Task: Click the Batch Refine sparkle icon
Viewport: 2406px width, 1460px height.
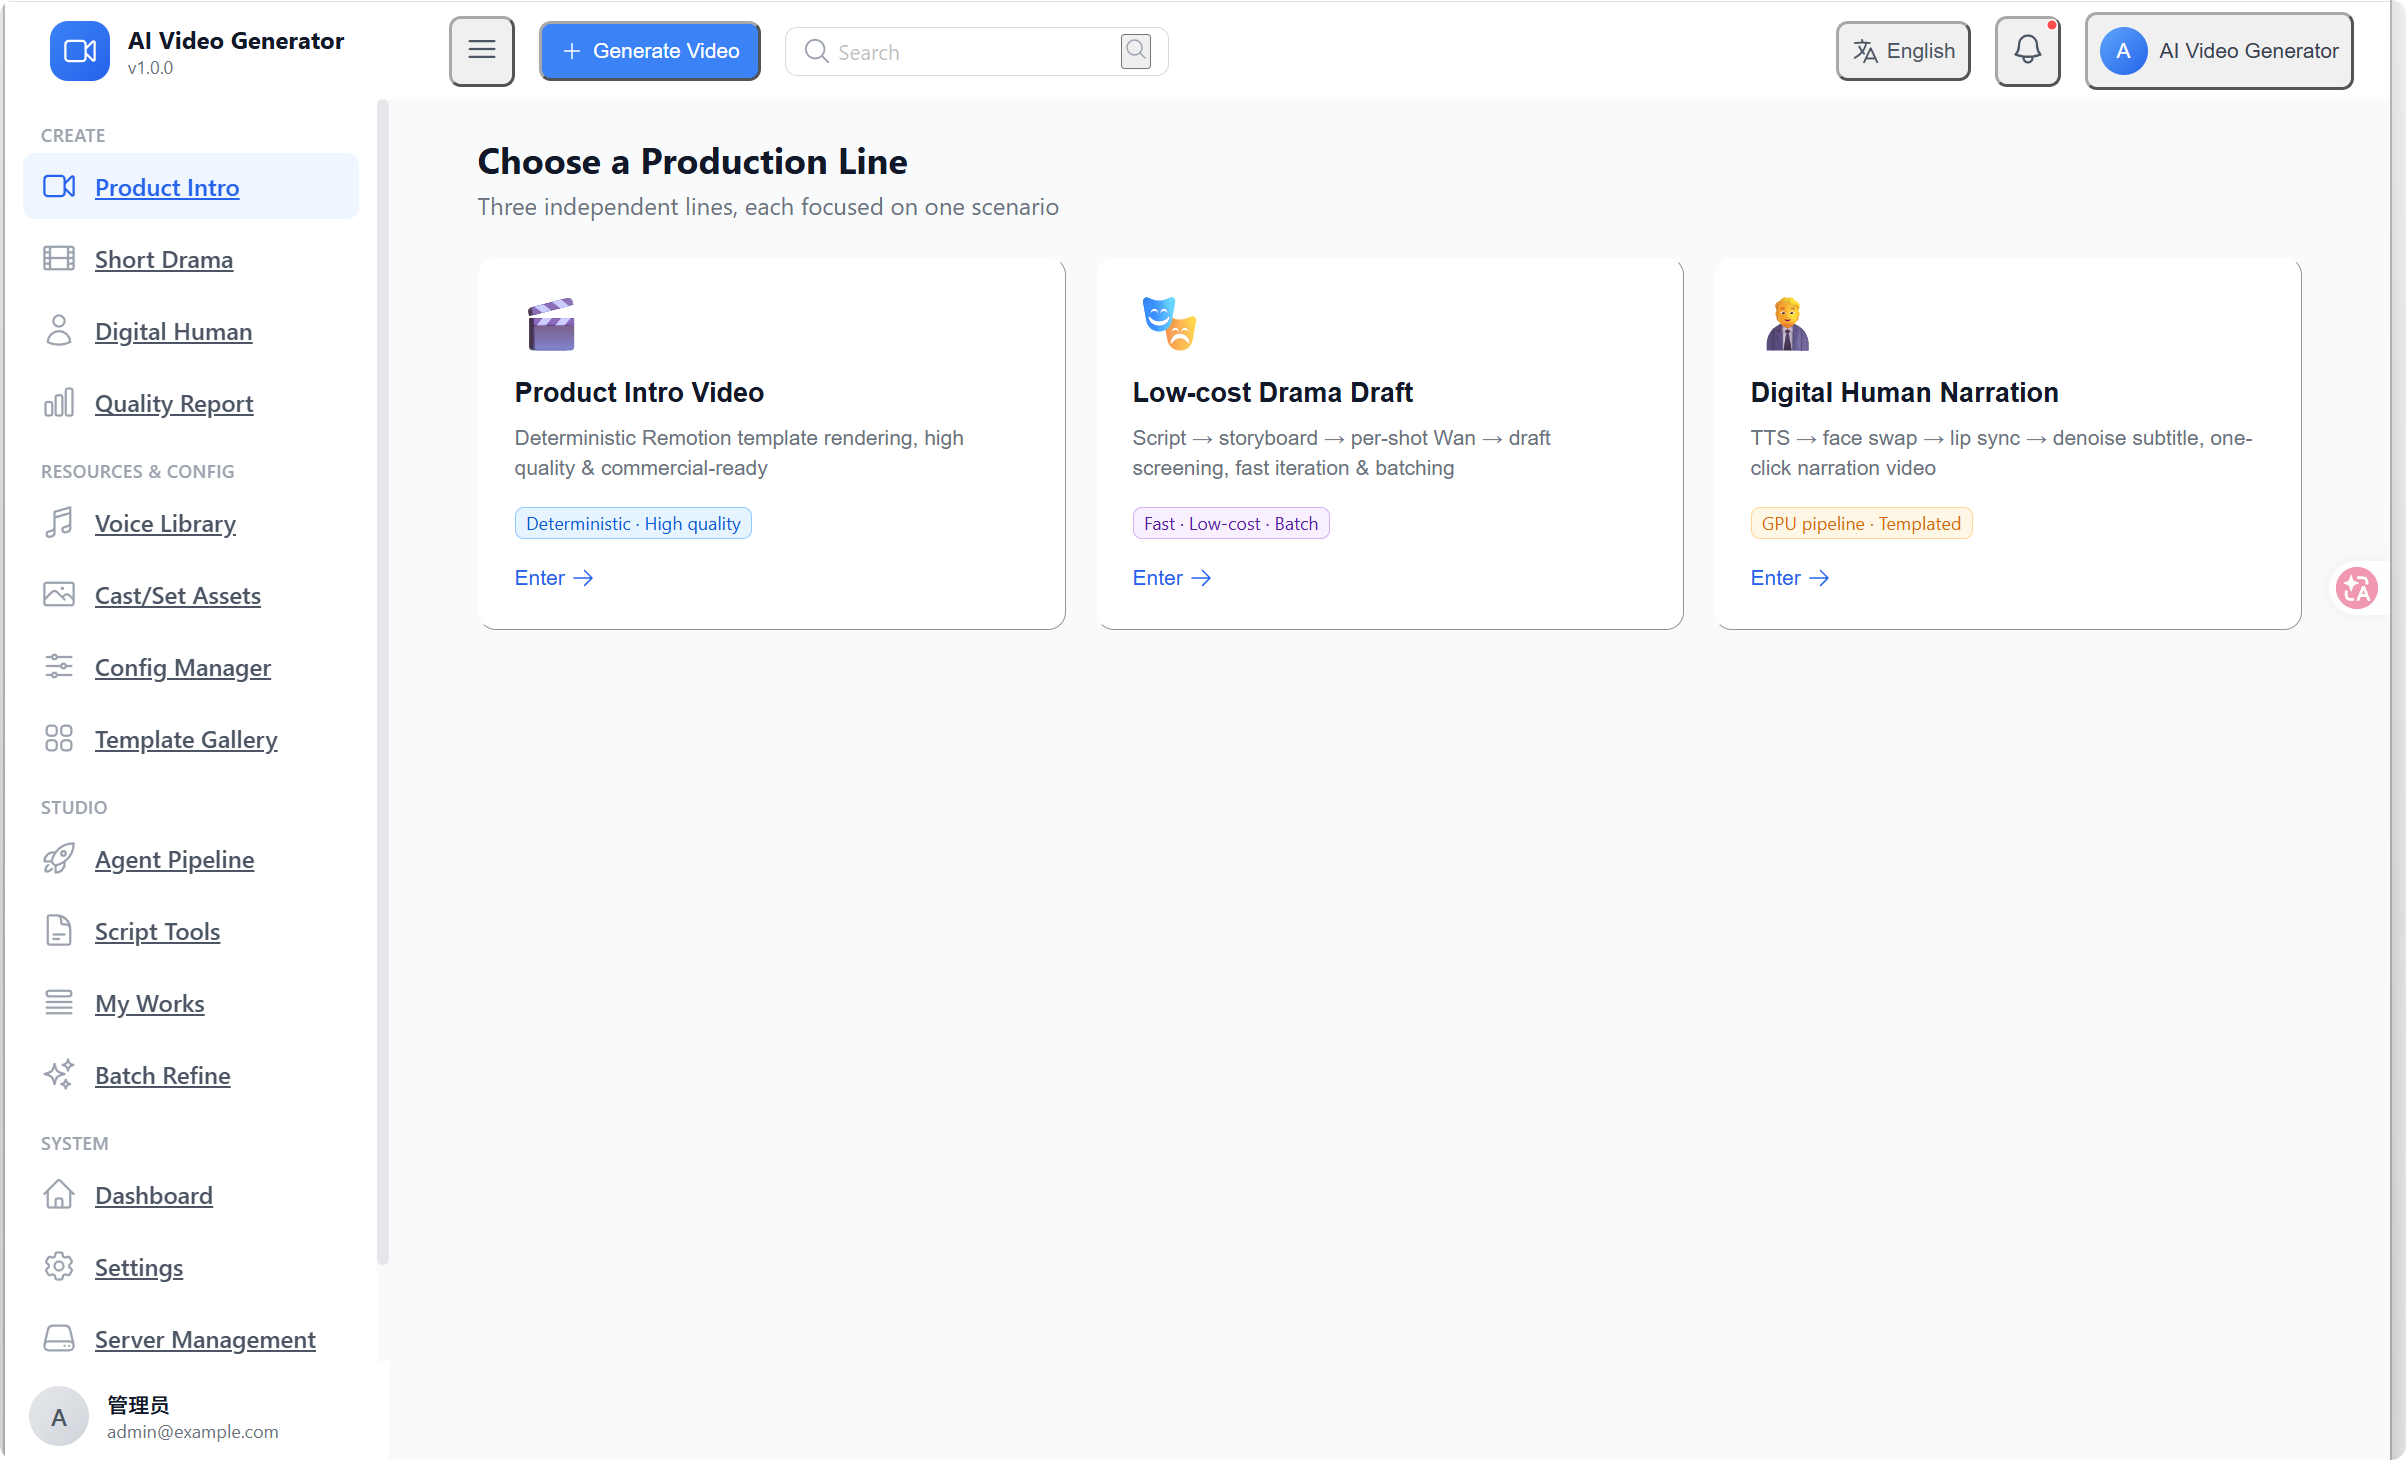Action: (59, 1075)
